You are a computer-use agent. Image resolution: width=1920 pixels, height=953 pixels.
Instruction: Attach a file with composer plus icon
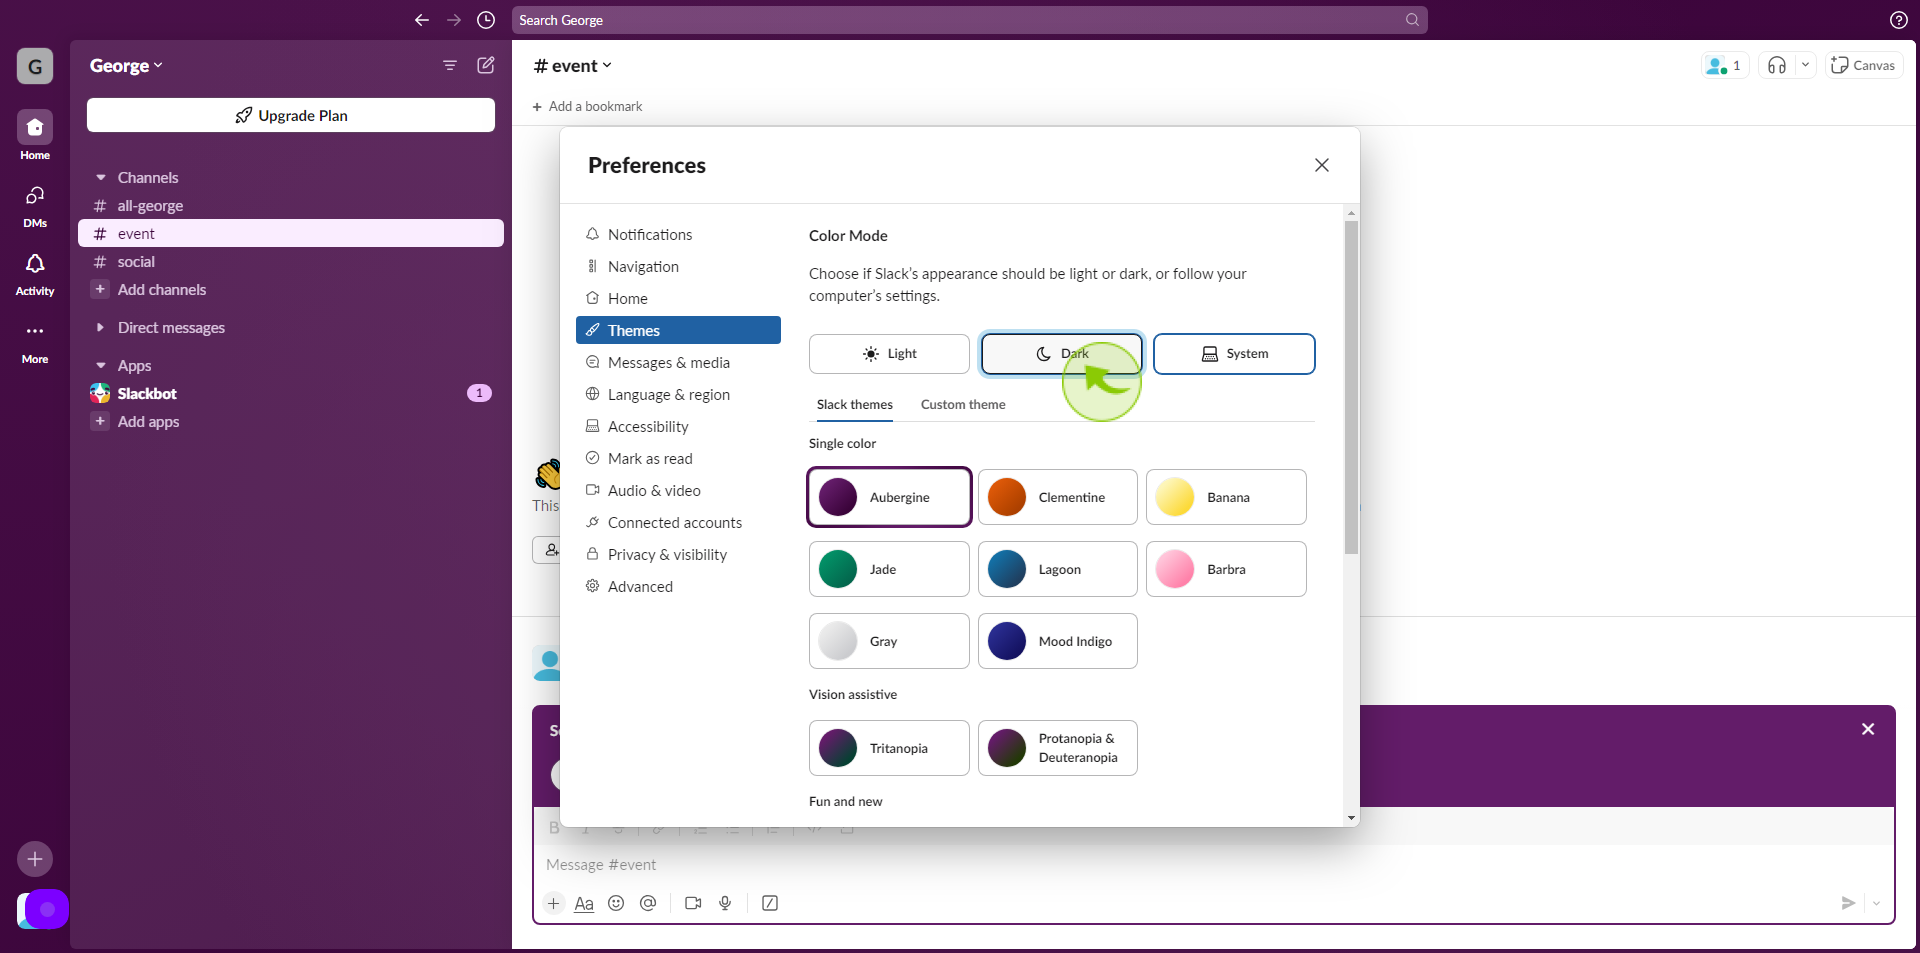coord(553,903)
